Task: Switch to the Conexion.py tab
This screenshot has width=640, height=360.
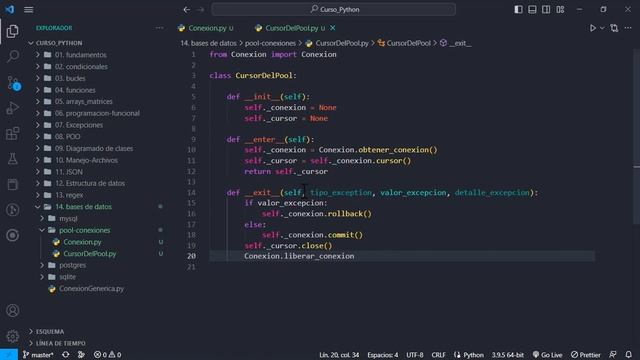Action: point(207,28)
